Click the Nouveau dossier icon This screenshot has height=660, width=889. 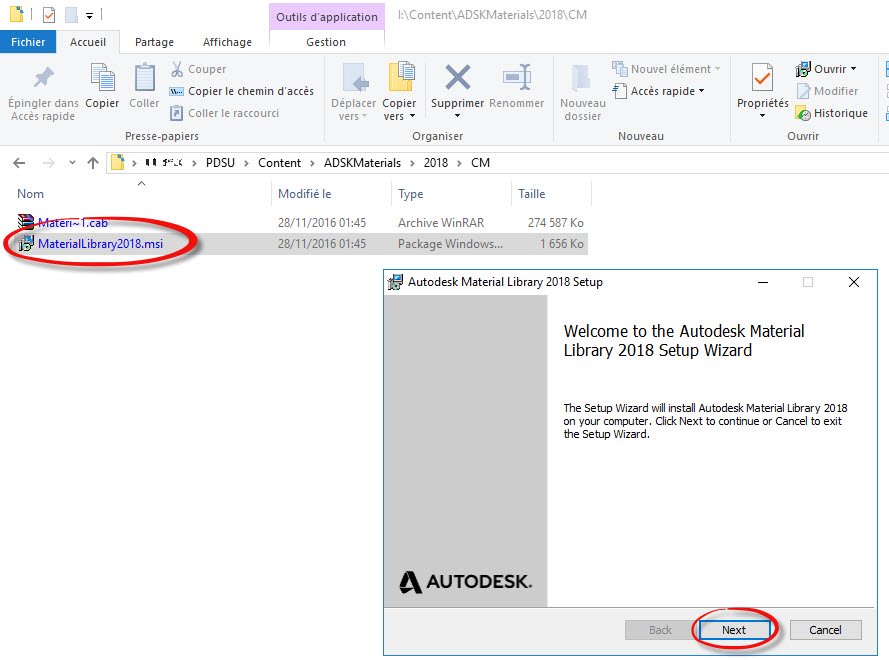(581, 78)
